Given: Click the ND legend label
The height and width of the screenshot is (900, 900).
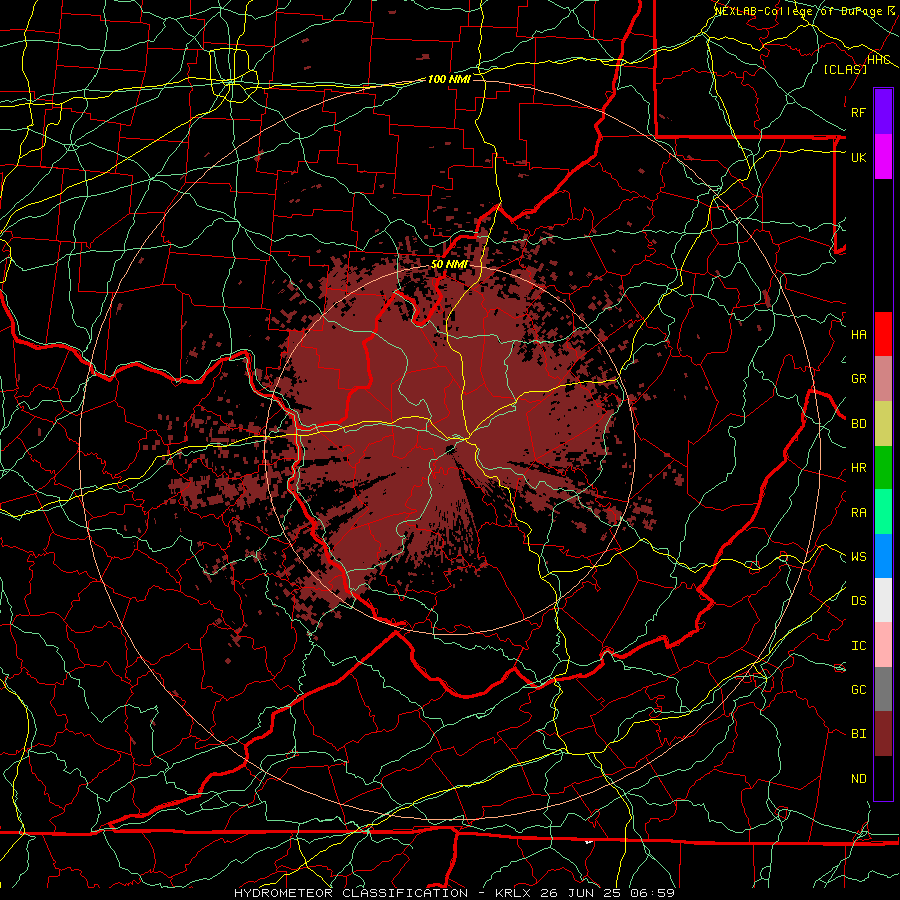Looking at the screenshot, I should pos(858,779).
